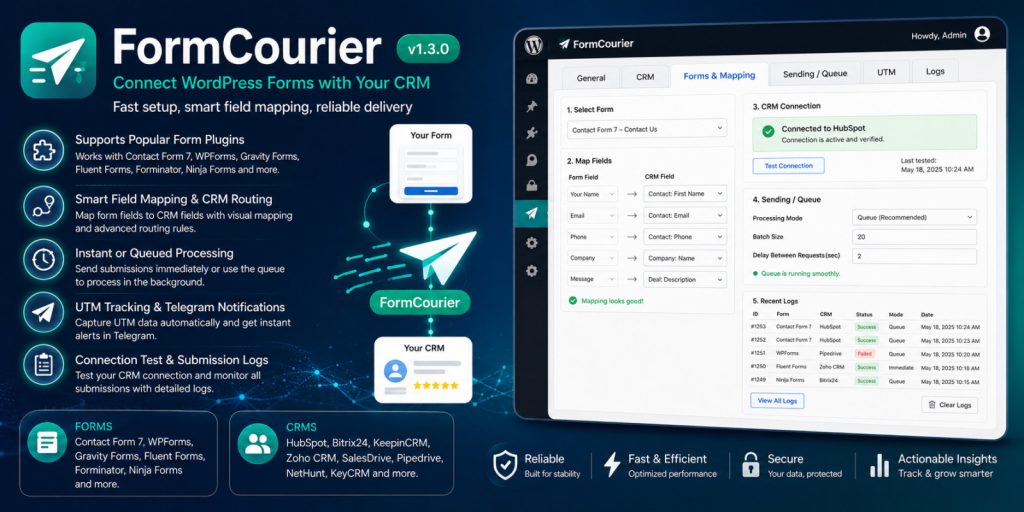Open the Admin user avatar icon
Image resolution: width=1024 pixels, height=512 pixels.
(982, 34)
